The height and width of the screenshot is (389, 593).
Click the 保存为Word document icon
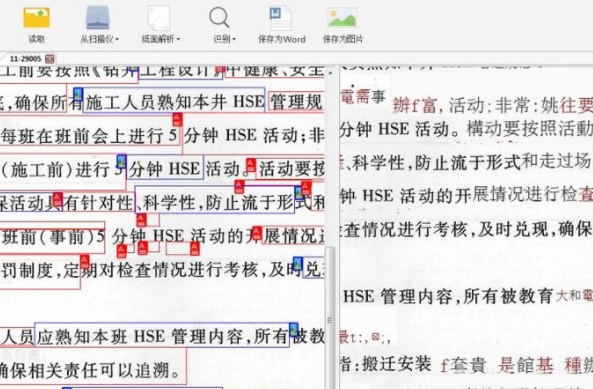(x=280, y=18)
